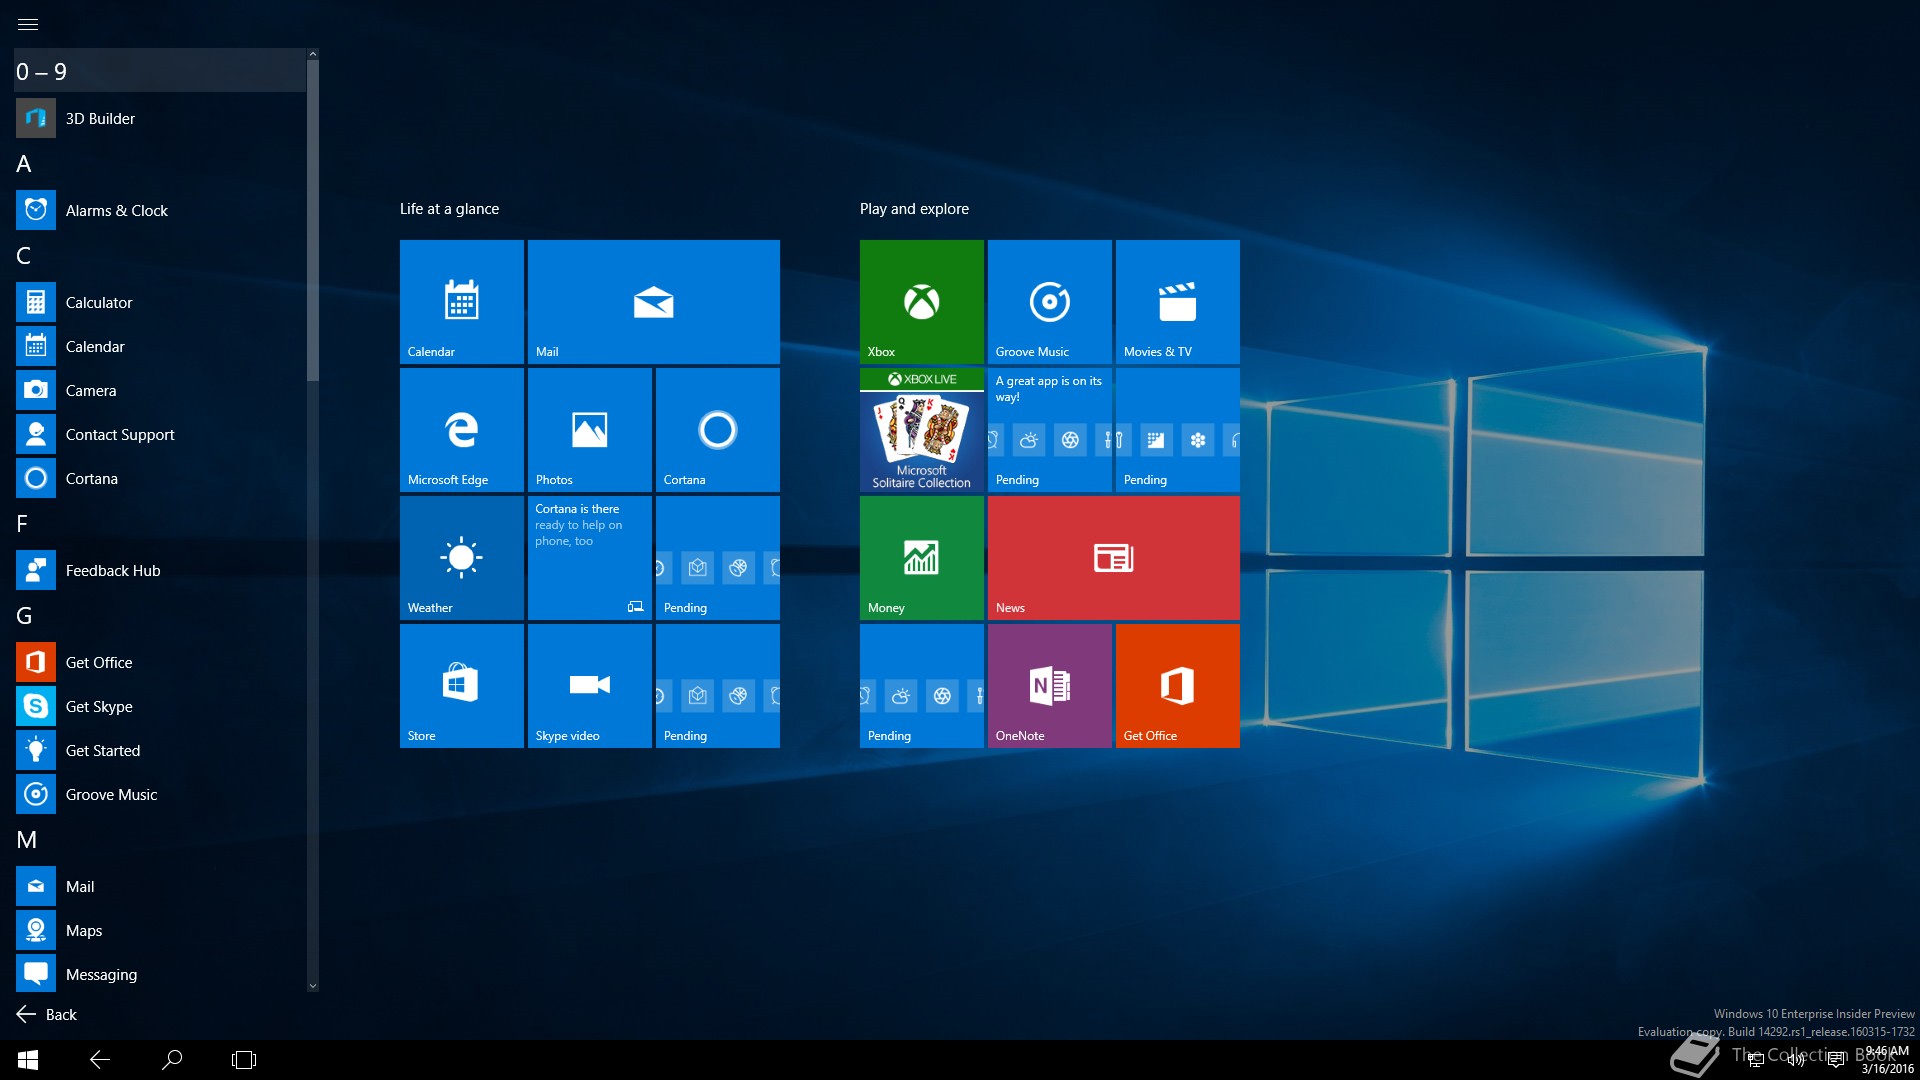
Task: Open the hamburger menu at top left
Action: coord(28,24)
